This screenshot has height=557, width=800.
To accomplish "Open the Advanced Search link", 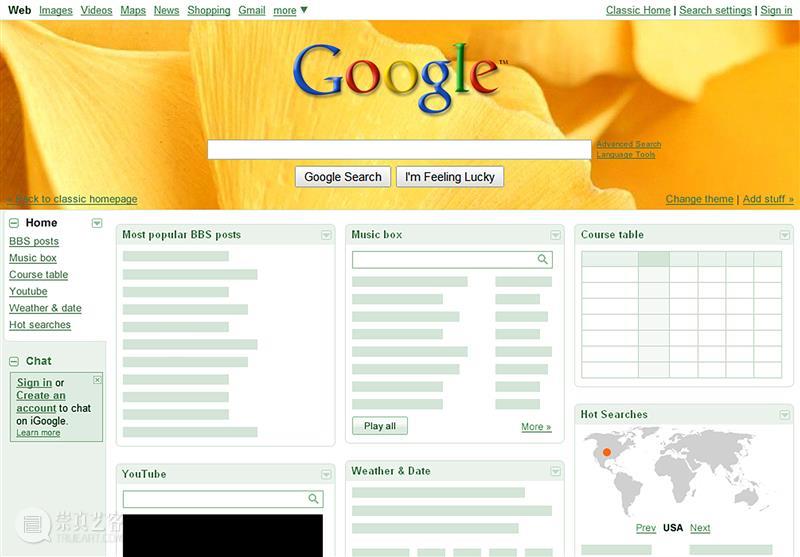I will pyautogui.click(x=629, y=144).
